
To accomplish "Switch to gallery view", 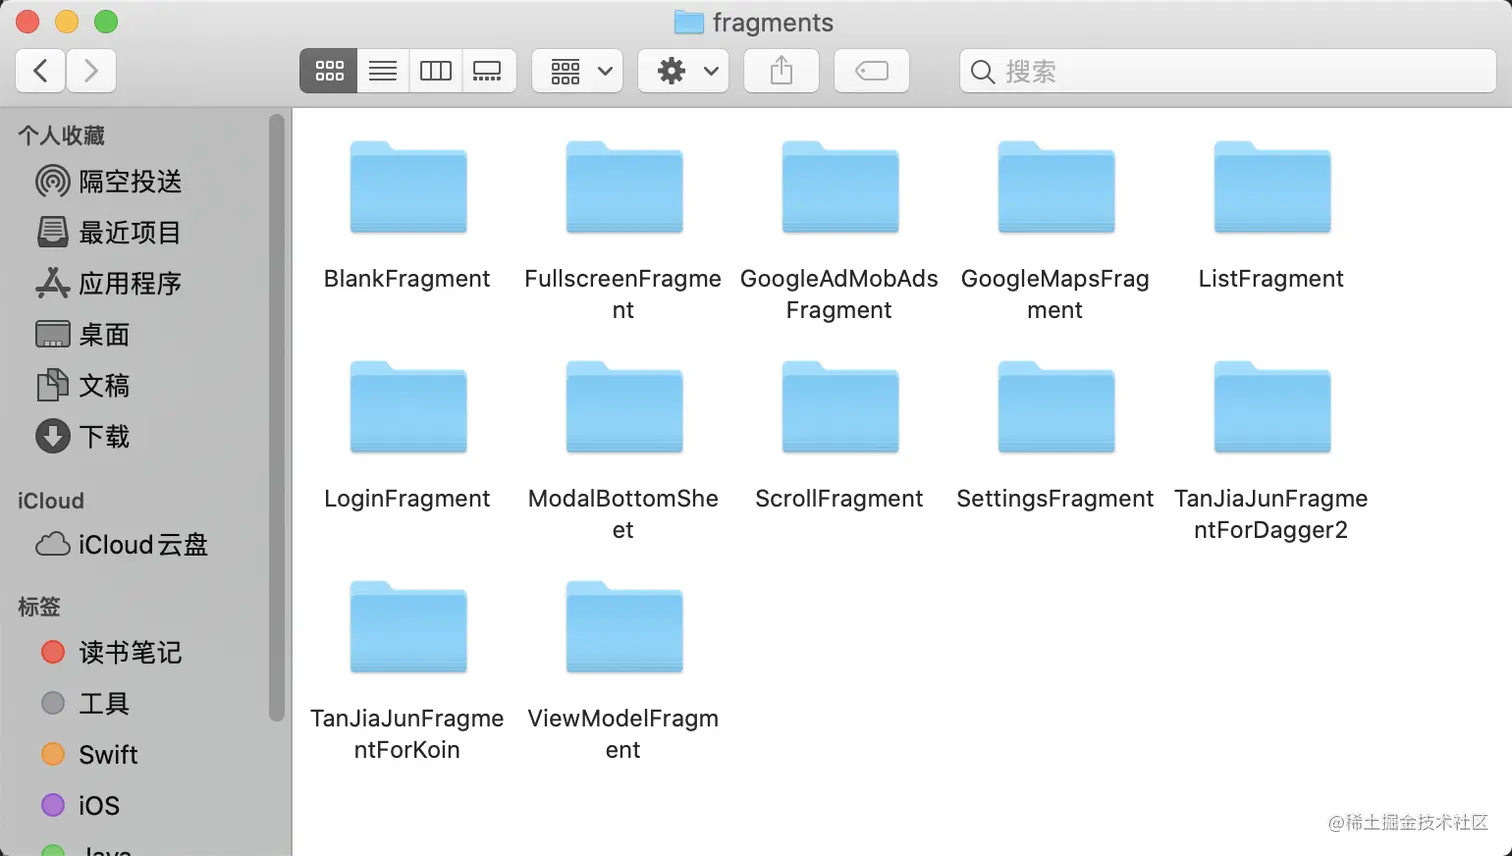I will coord(489,70).
